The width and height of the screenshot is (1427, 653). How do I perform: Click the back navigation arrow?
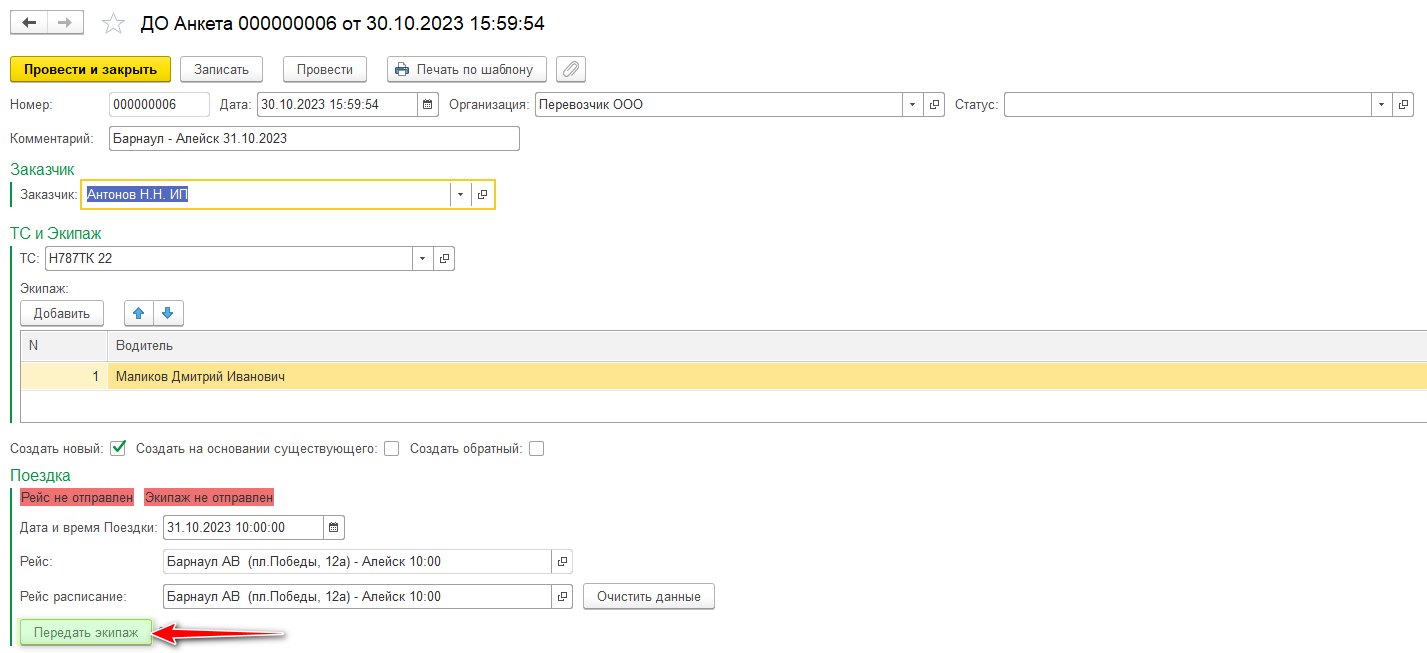click(x=29, y=23)
